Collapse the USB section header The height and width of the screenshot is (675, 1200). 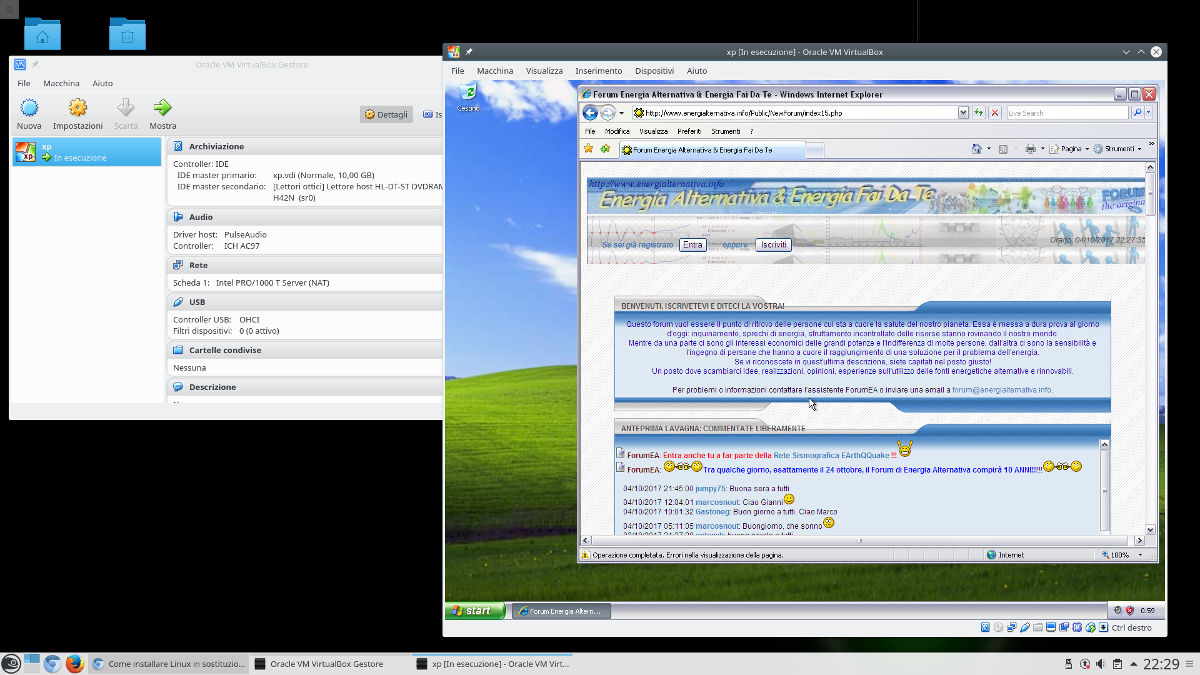[305, 301]
